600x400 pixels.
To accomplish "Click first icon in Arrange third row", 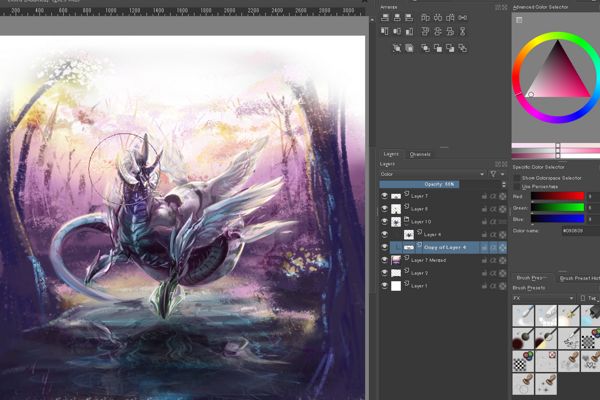I will 397,48.
